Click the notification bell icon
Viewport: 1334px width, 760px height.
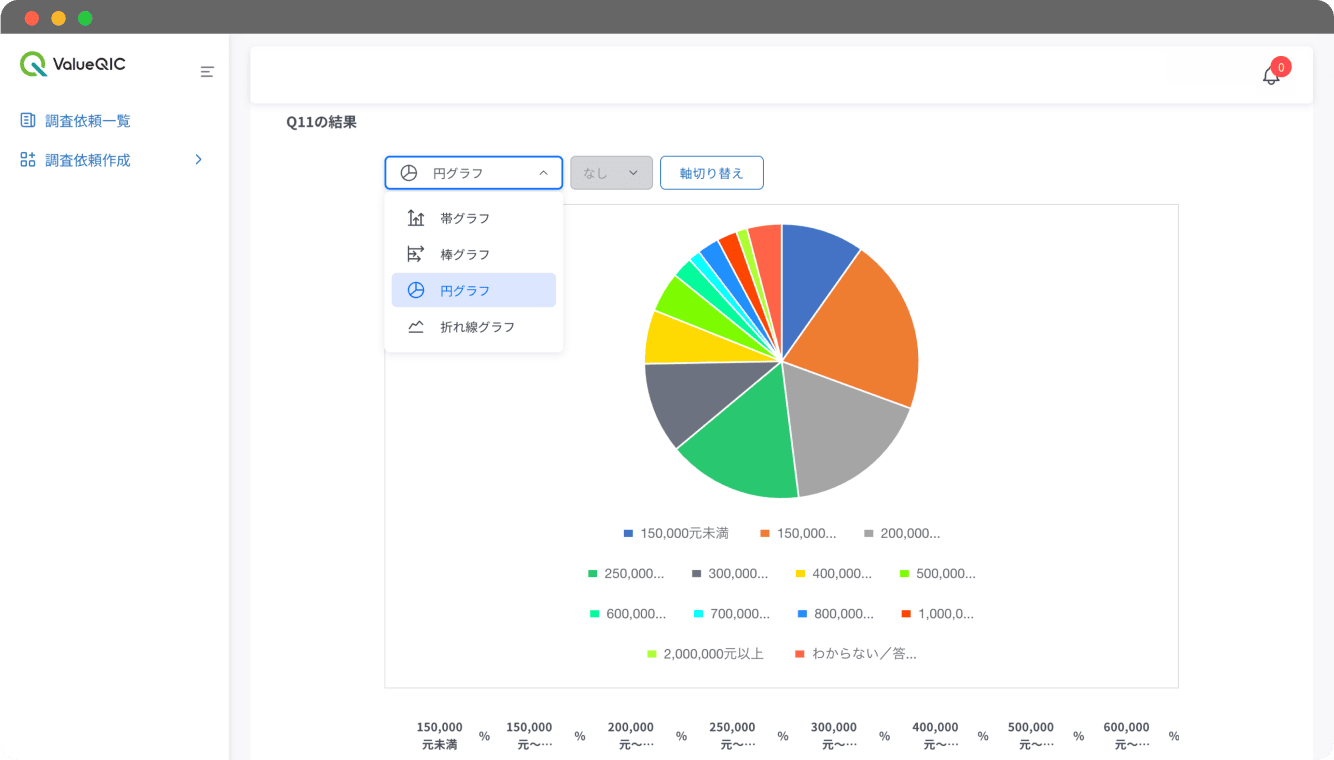[1271, 75]
